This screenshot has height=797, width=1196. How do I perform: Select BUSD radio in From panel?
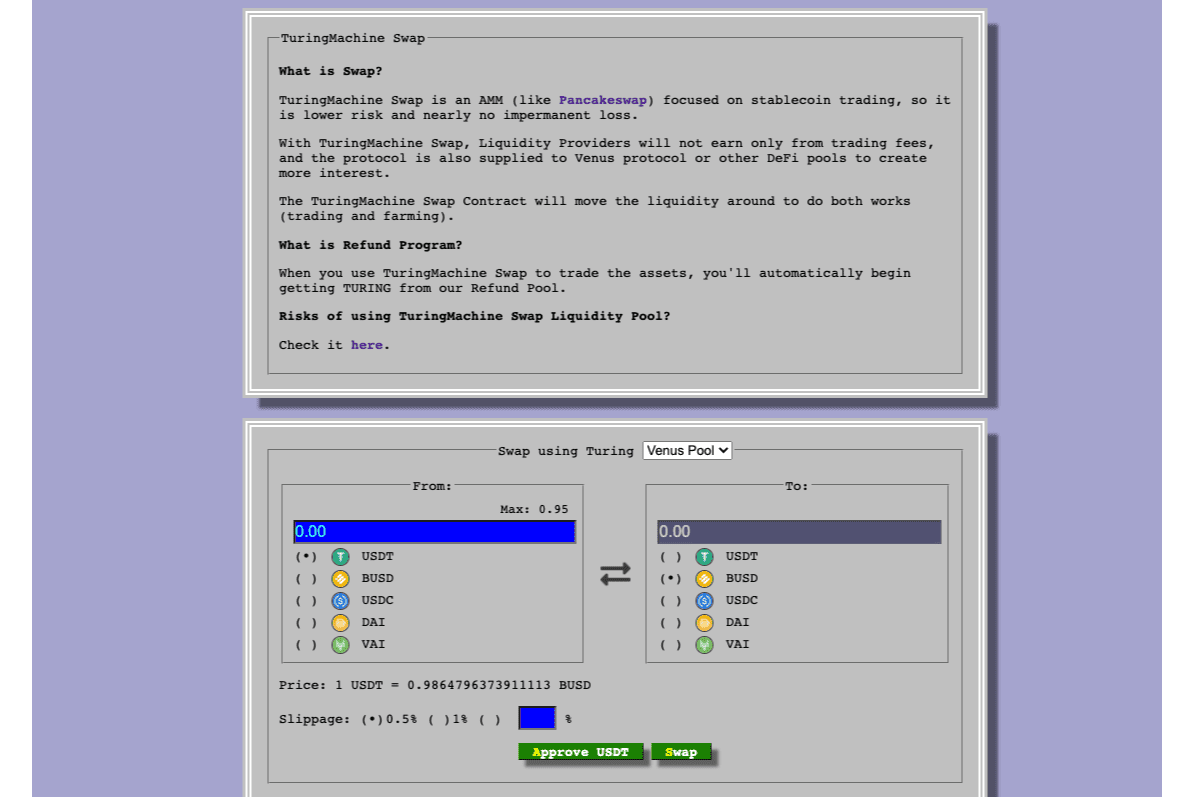(x=306, y=579)
